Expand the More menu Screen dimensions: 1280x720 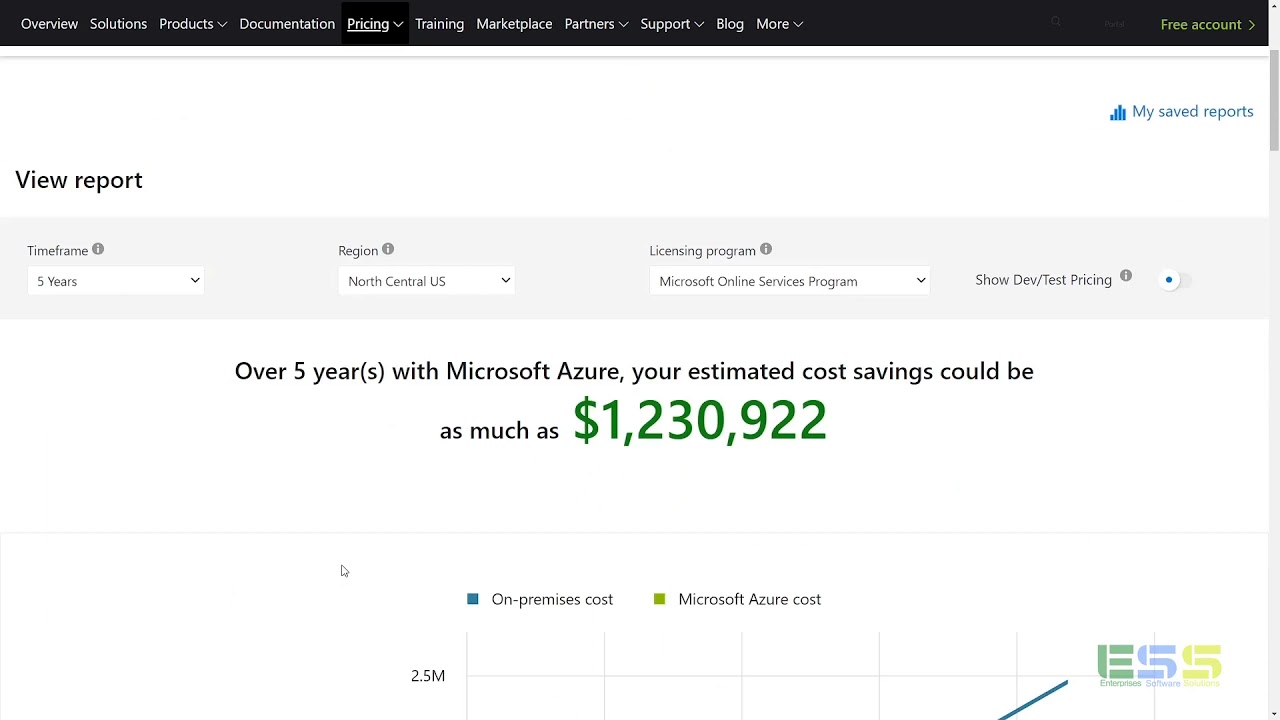[x=780, y=24]
